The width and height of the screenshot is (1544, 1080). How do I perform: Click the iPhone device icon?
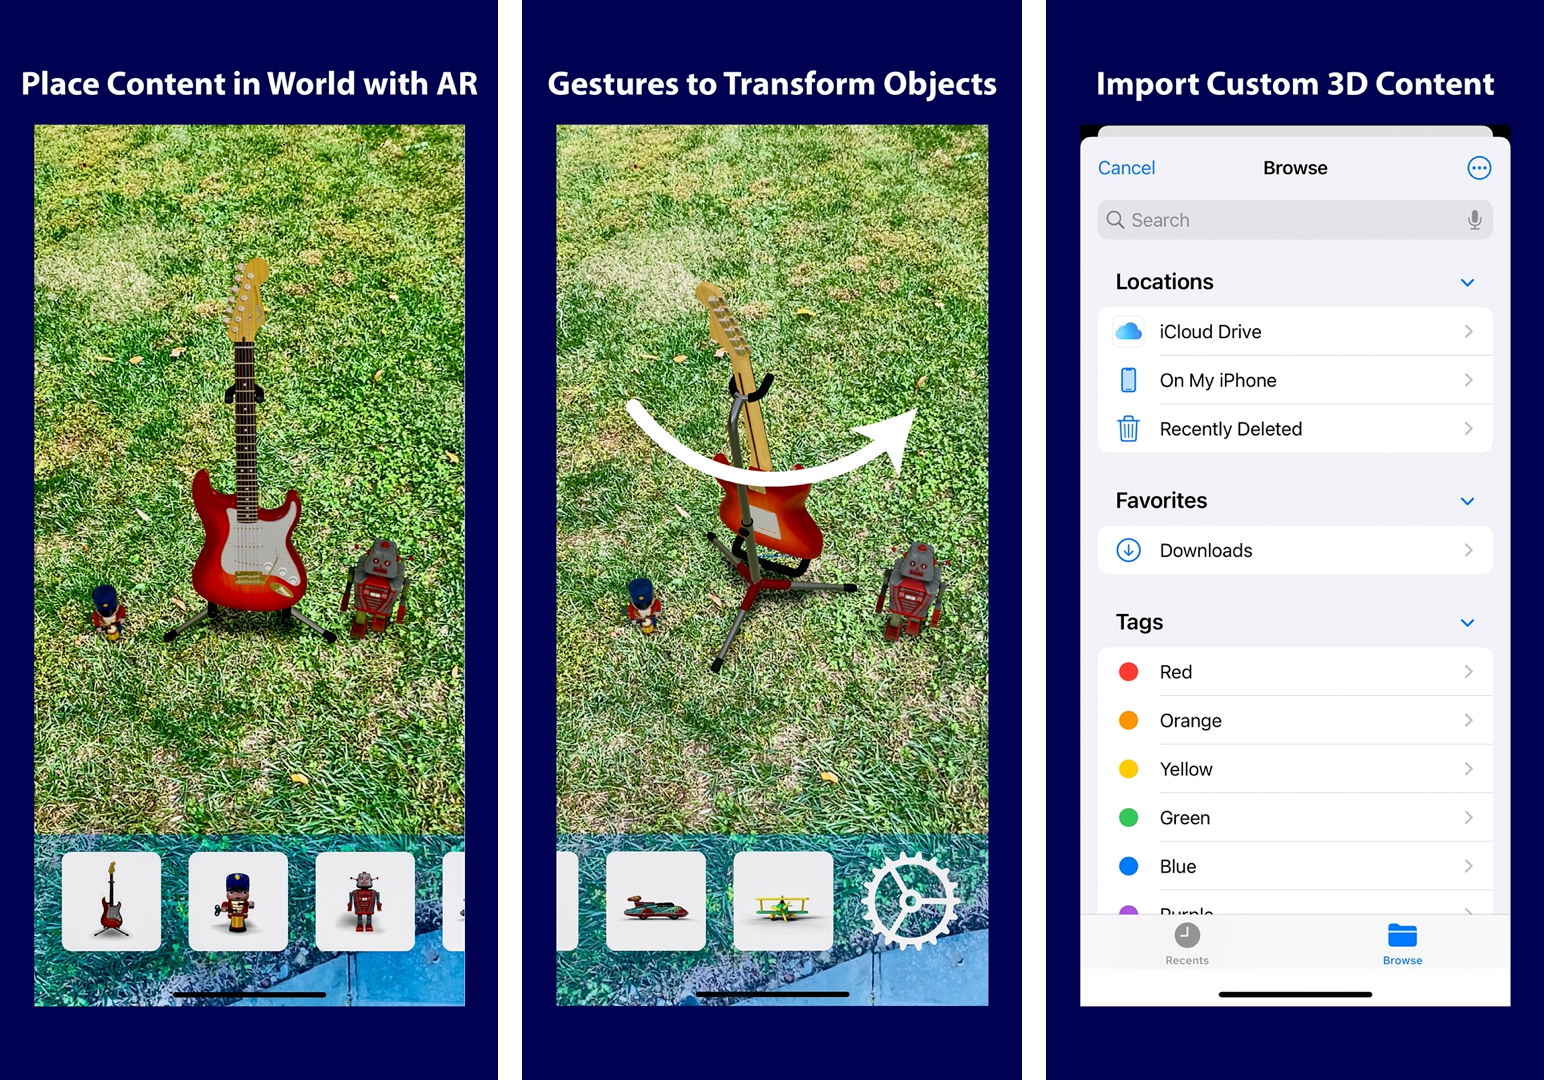1128,380
